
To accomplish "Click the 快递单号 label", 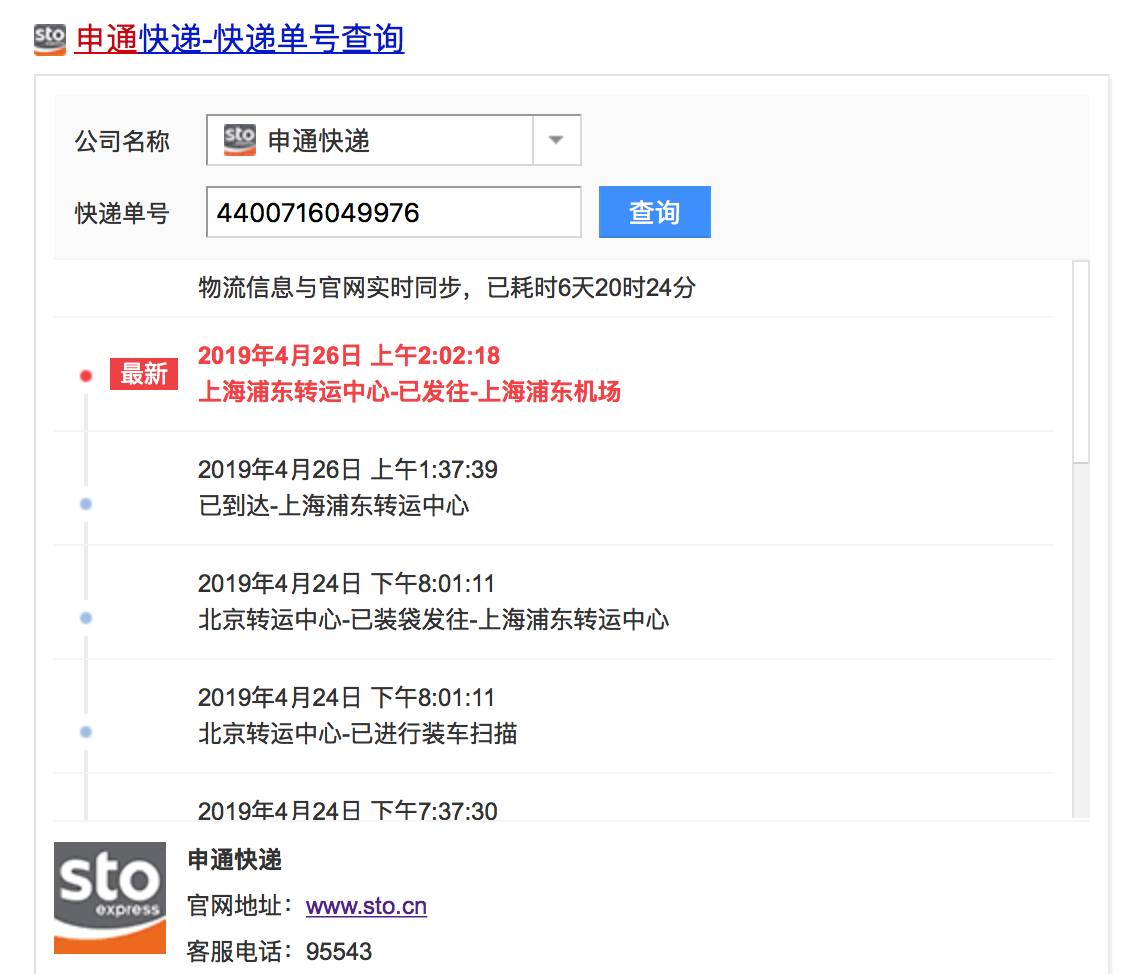I will [x=122, y=213].
